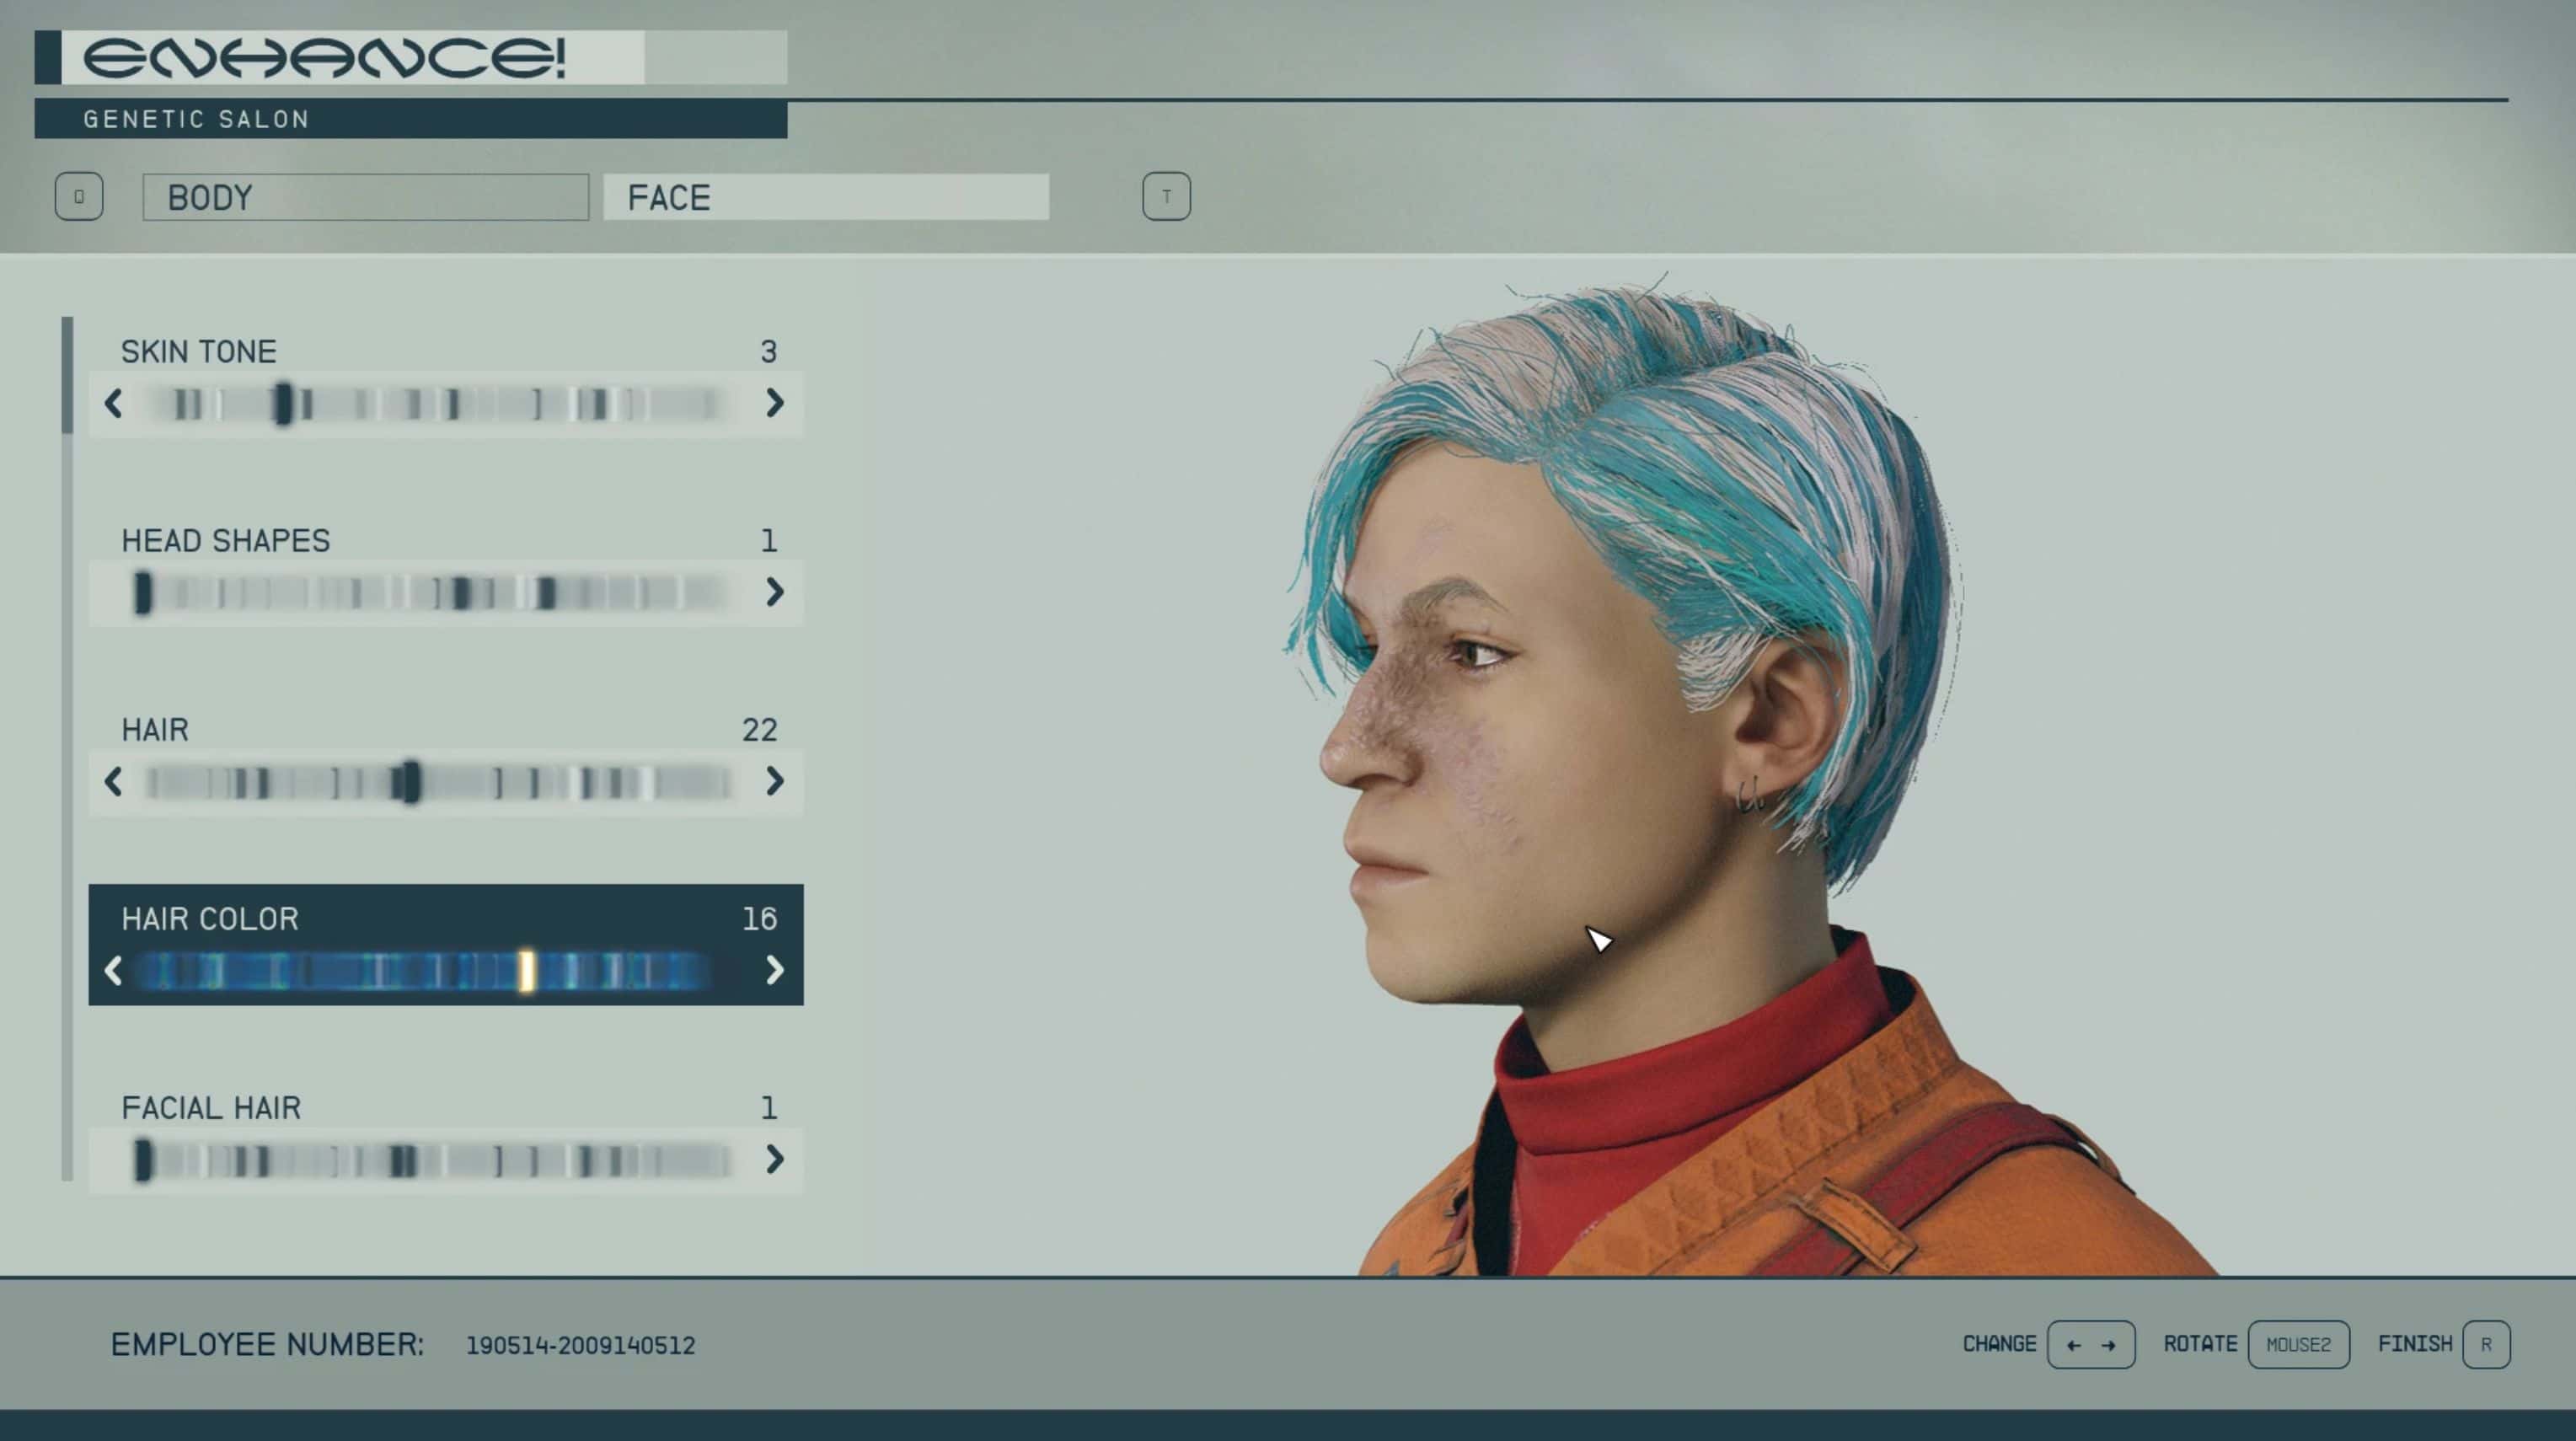Screen dimensions: 2576x1441
Task: Click the MOUSE2 rotate key icon
Action: tap(2298, 1344)
